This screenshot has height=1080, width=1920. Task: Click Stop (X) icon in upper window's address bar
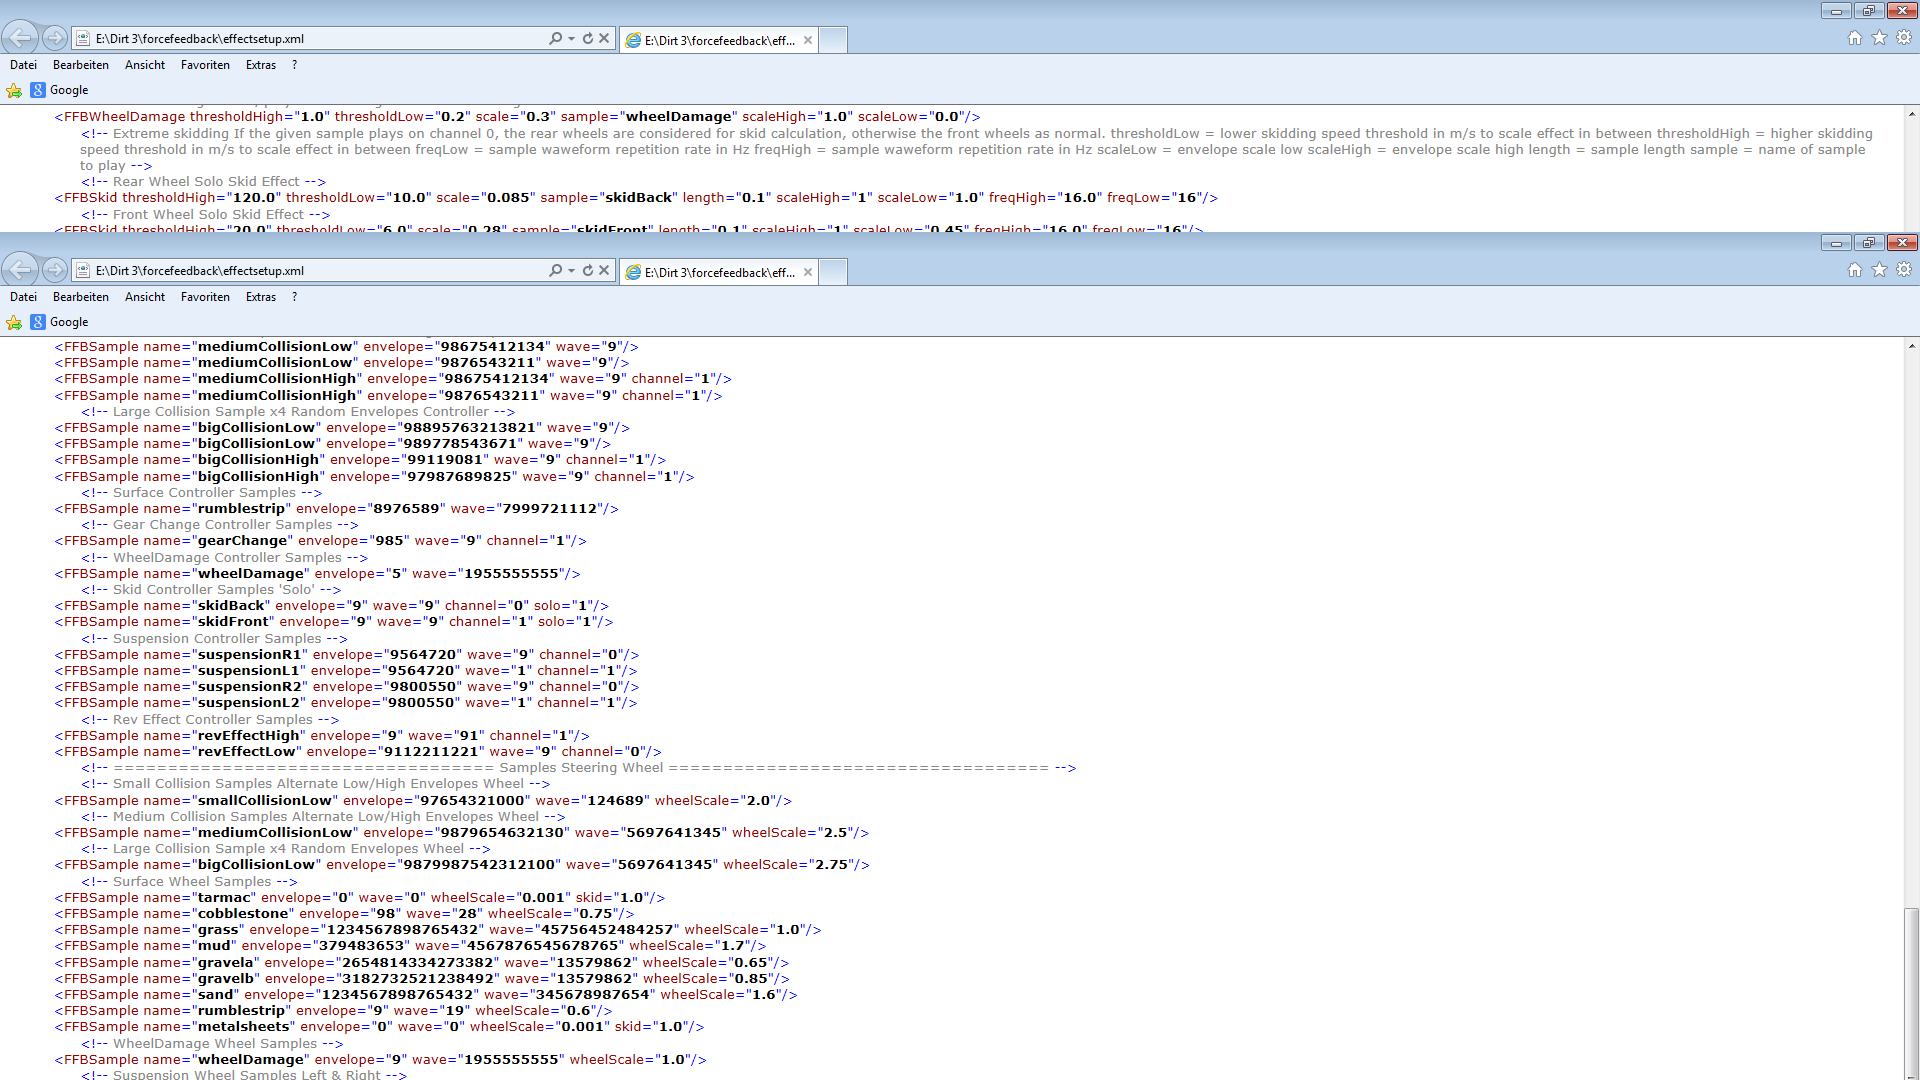coord(604,38)
